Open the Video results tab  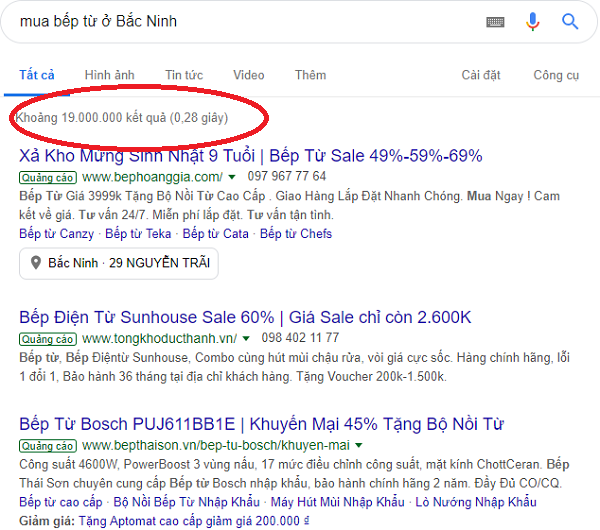click(249, 75)
